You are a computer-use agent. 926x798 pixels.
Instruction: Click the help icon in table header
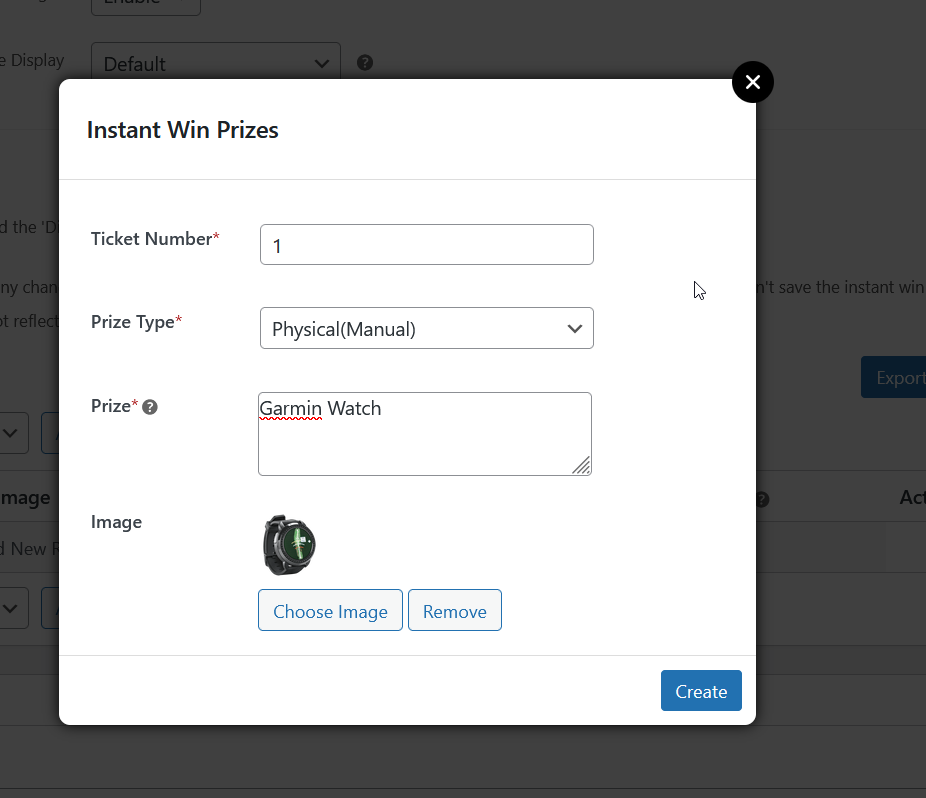(x=762, y=499)
